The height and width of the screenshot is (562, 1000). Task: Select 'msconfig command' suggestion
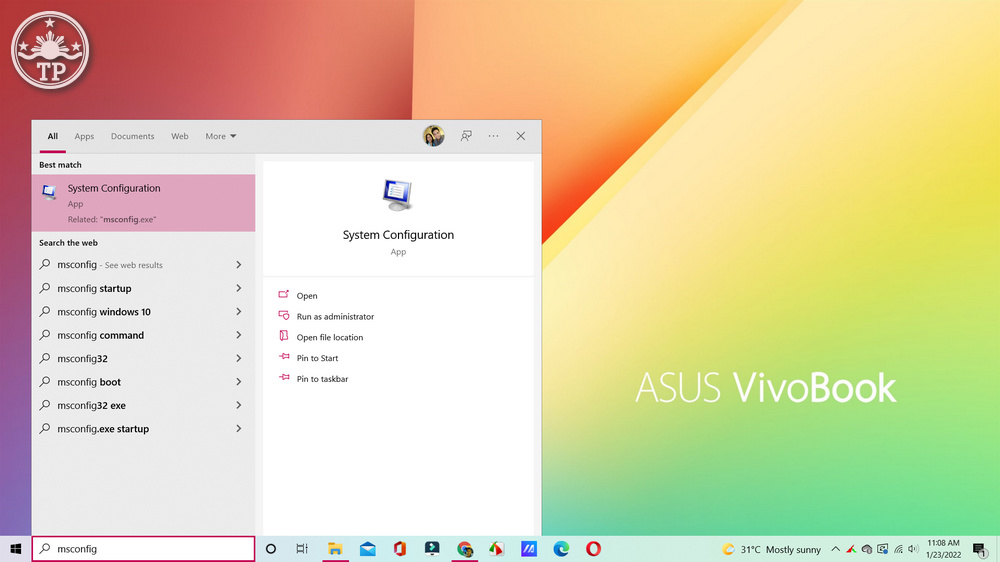[x=143, y=335]
